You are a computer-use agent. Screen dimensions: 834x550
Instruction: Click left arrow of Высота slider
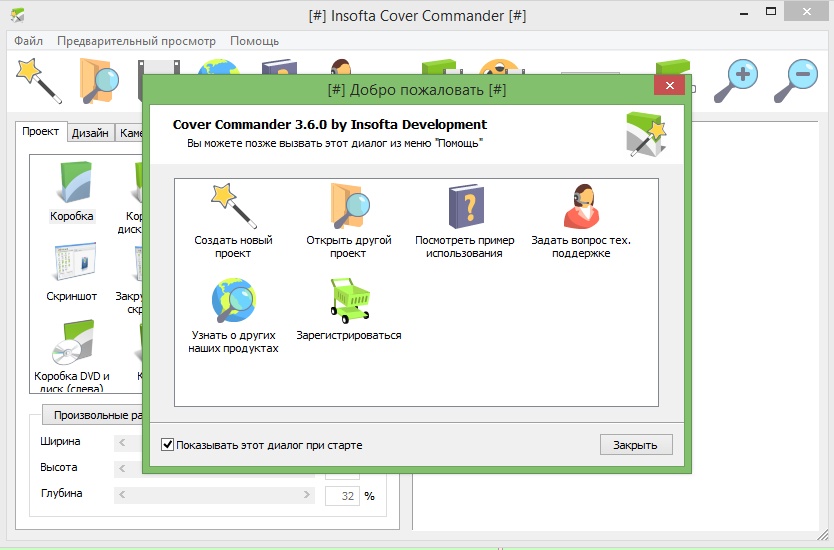122,468
